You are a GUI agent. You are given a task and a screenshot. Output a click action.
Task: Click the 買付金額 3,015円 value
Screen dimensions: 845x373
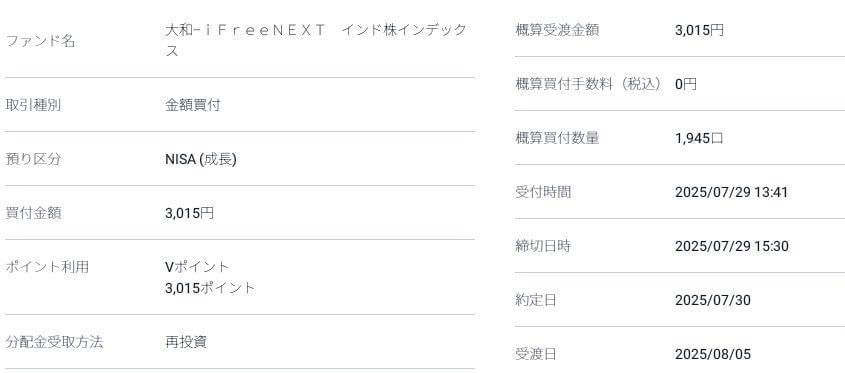pos(189,213)
